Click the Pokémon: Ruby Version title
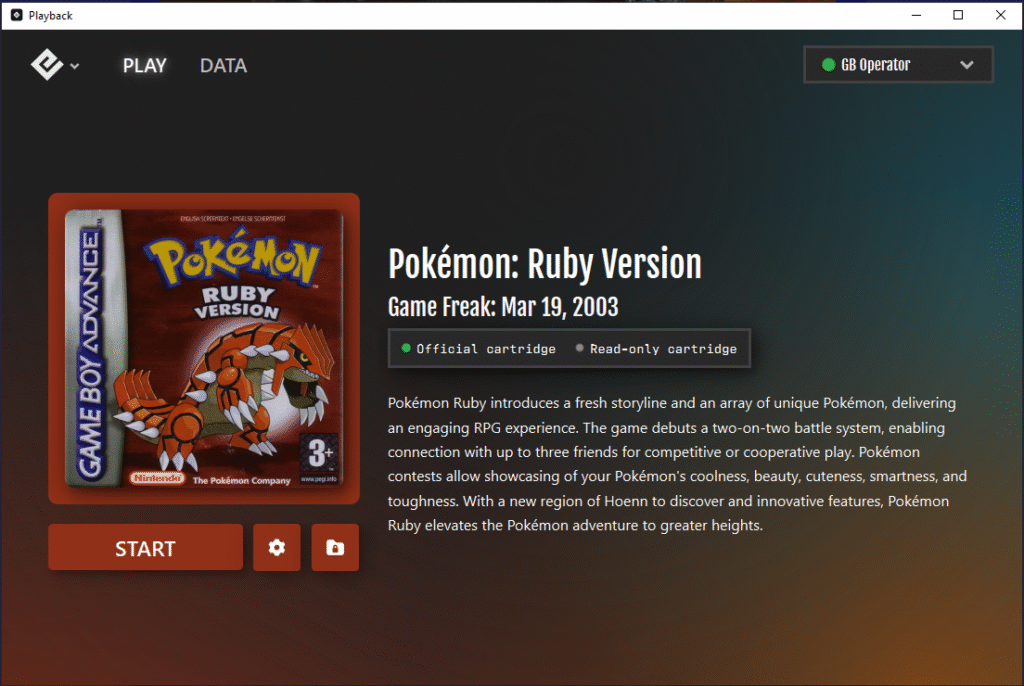Viewport: 1024px width, 686px height. 545,263
